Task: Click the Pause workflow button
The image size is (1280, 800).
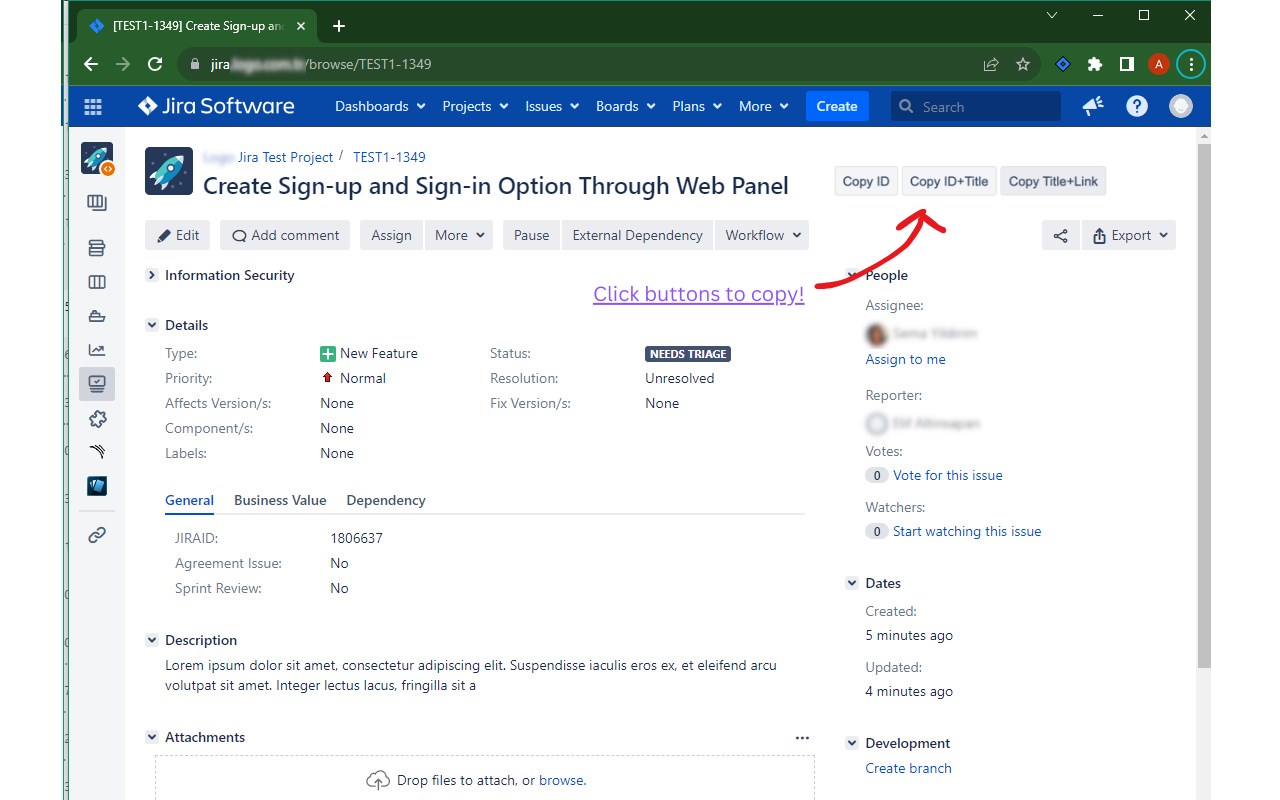Action: [x=531, y=235]
